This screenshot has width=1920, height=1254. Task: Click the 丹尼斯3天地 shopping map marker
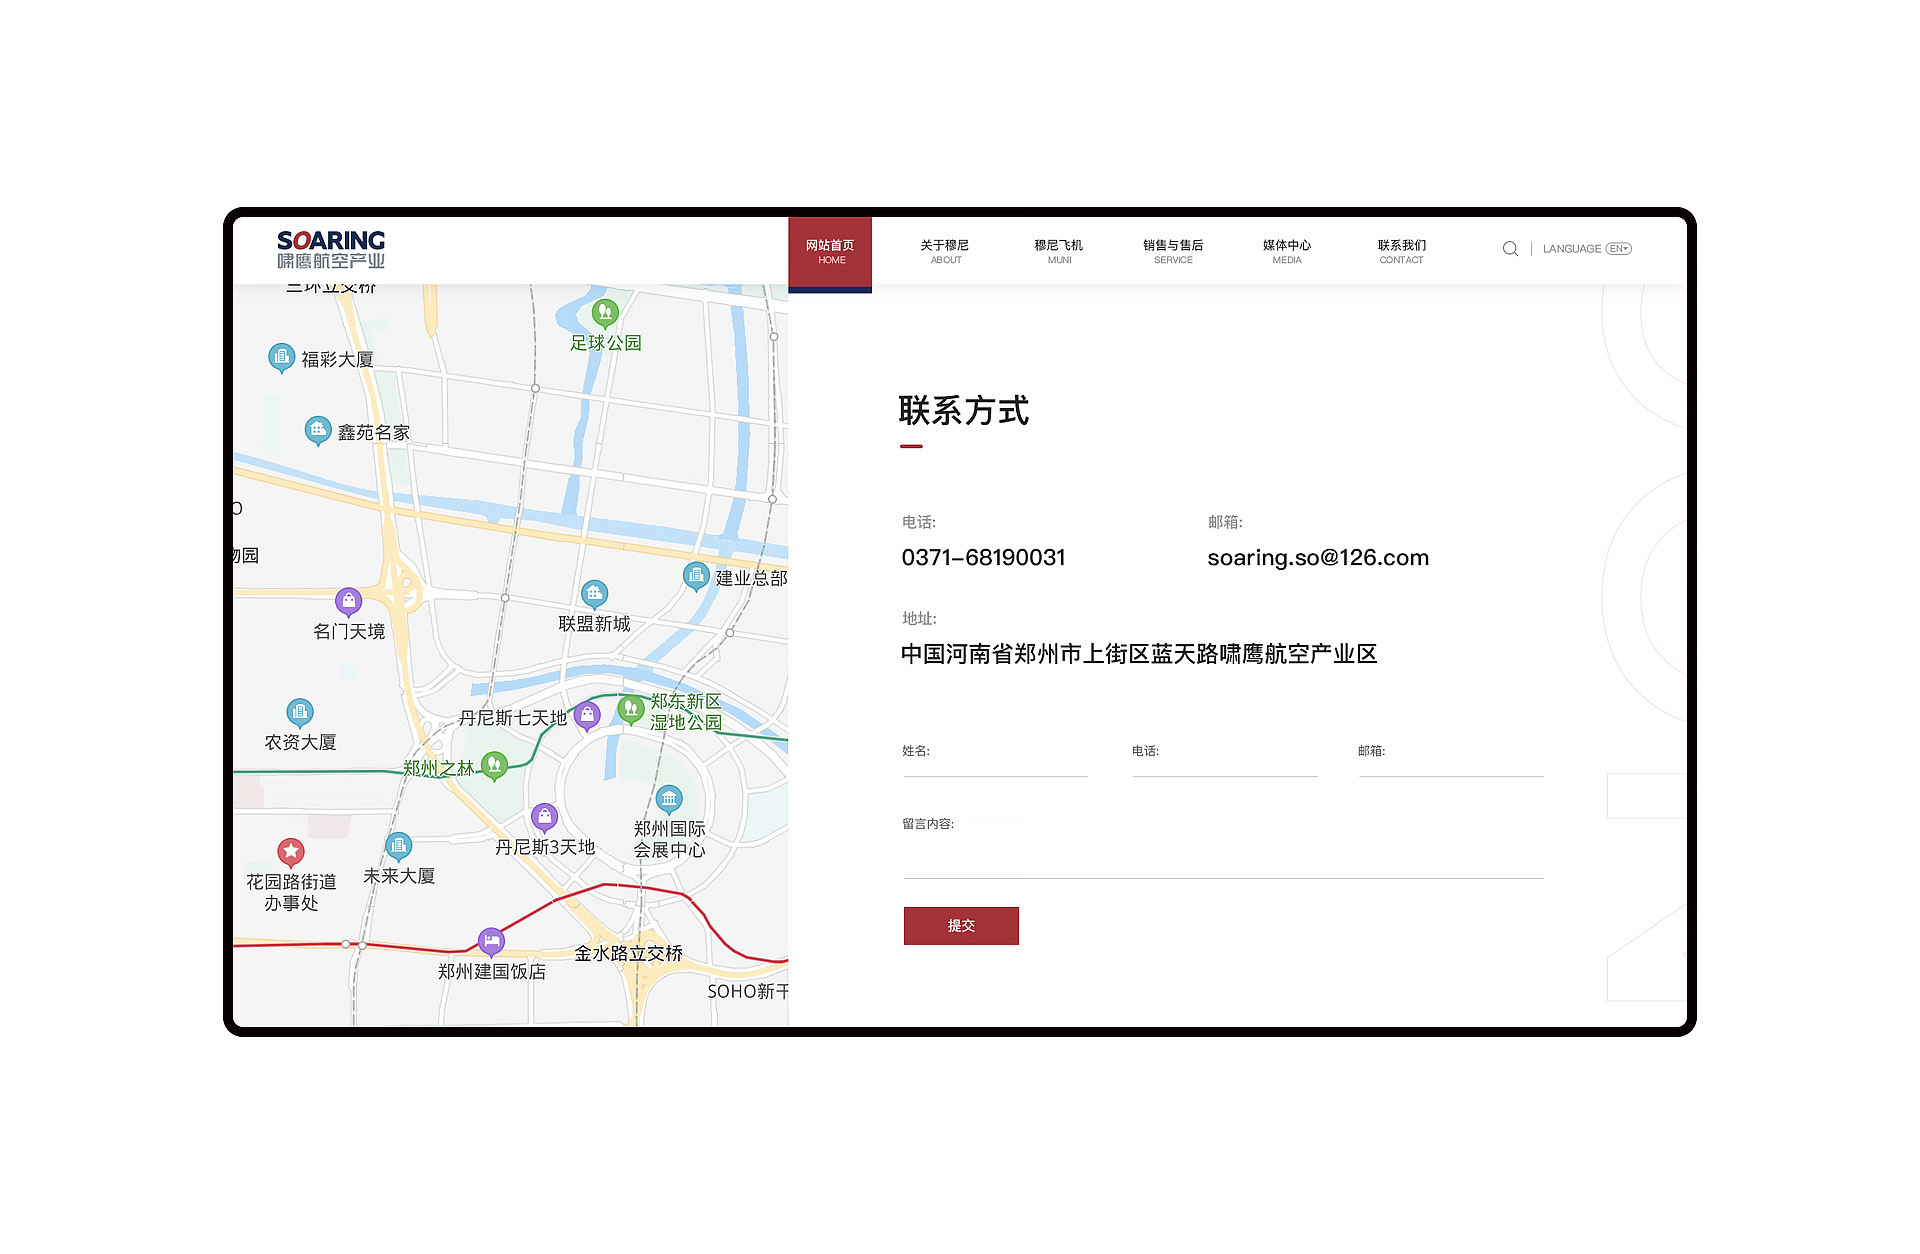[544, 817]
